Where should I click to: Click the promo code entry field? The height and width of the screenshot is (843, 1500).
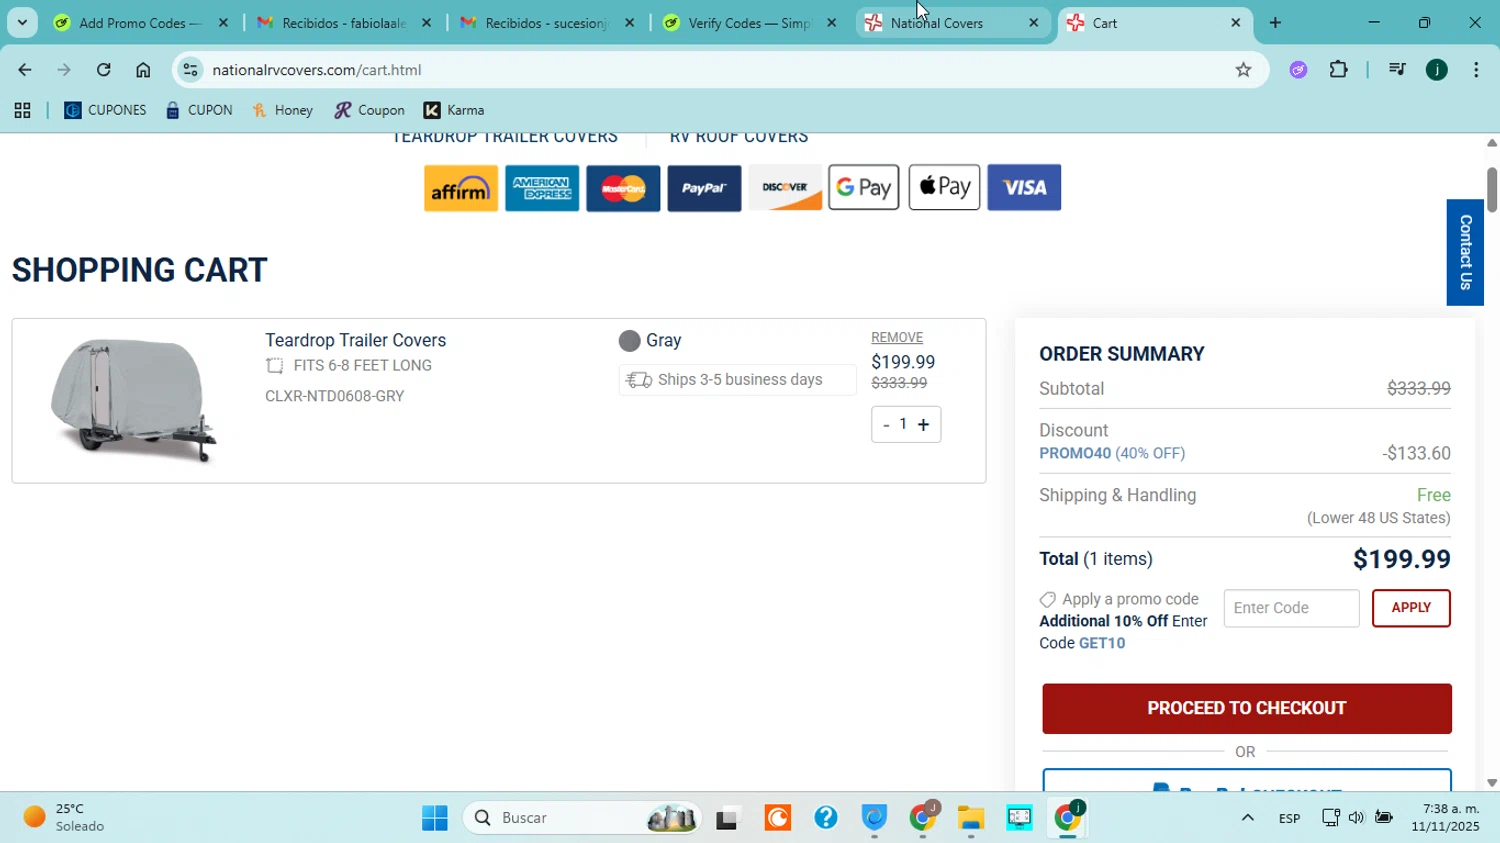click(1291, 608)
